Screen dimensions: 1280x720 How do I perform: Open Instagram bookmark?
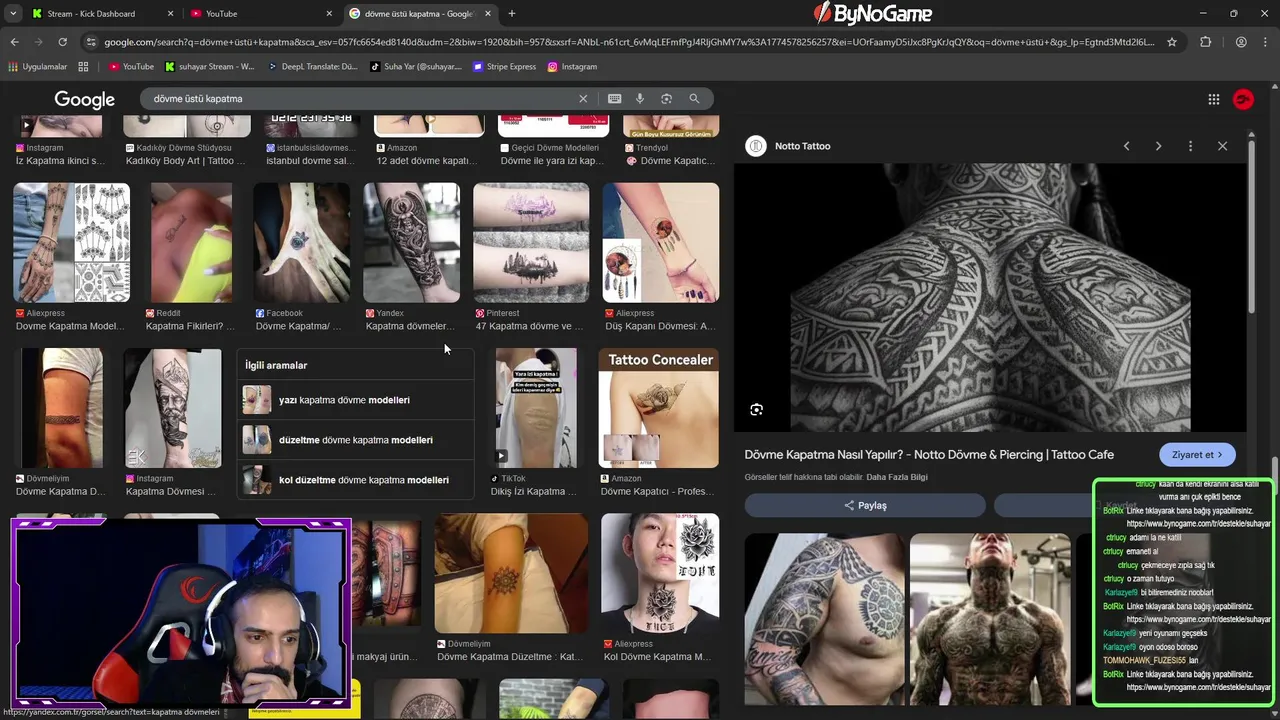pos(572,67)
